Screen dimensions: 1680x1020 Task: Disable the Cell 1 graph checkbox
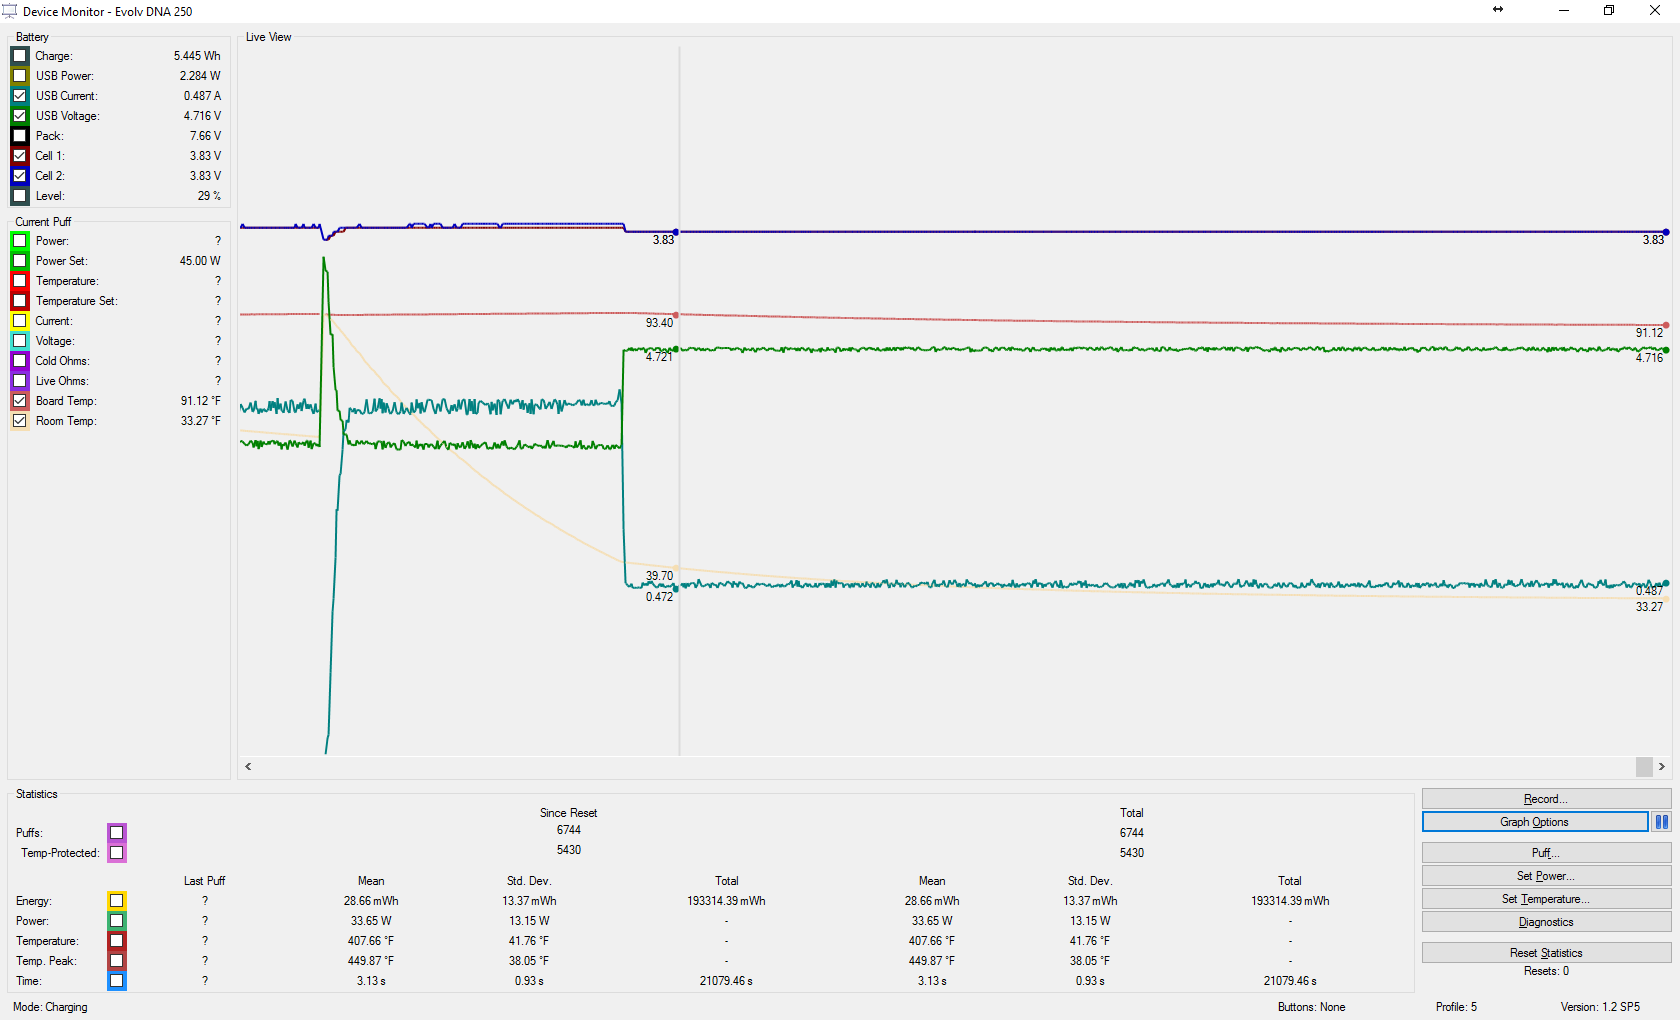click(x=20, y=156)
